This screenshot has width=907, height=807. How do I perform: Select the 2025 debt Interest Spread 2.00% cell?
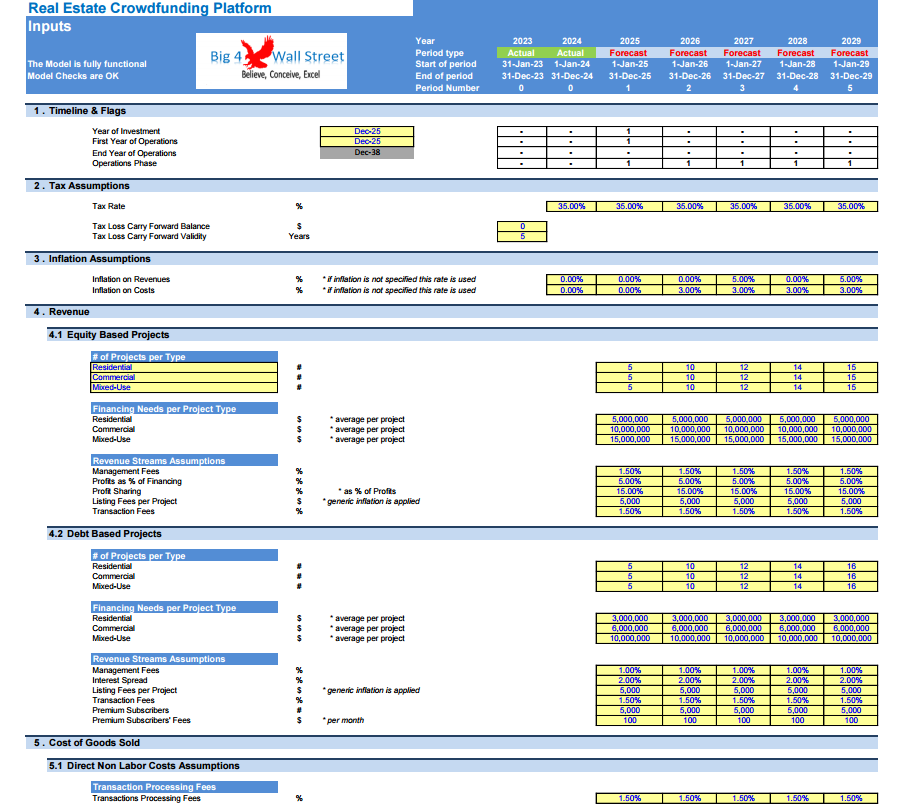click(x=629, y=680)
